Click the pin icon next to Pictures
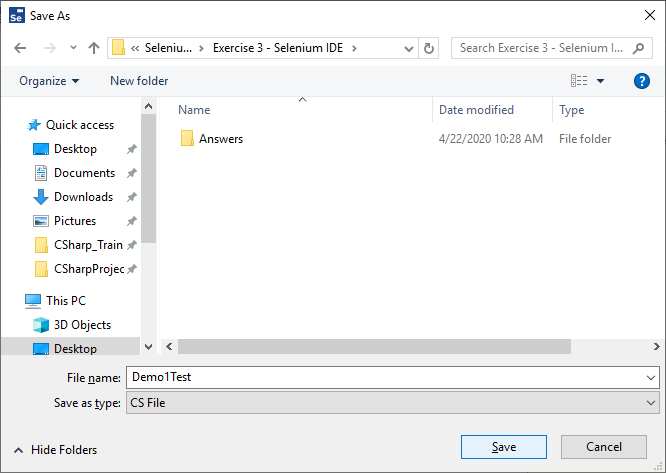 132,221
